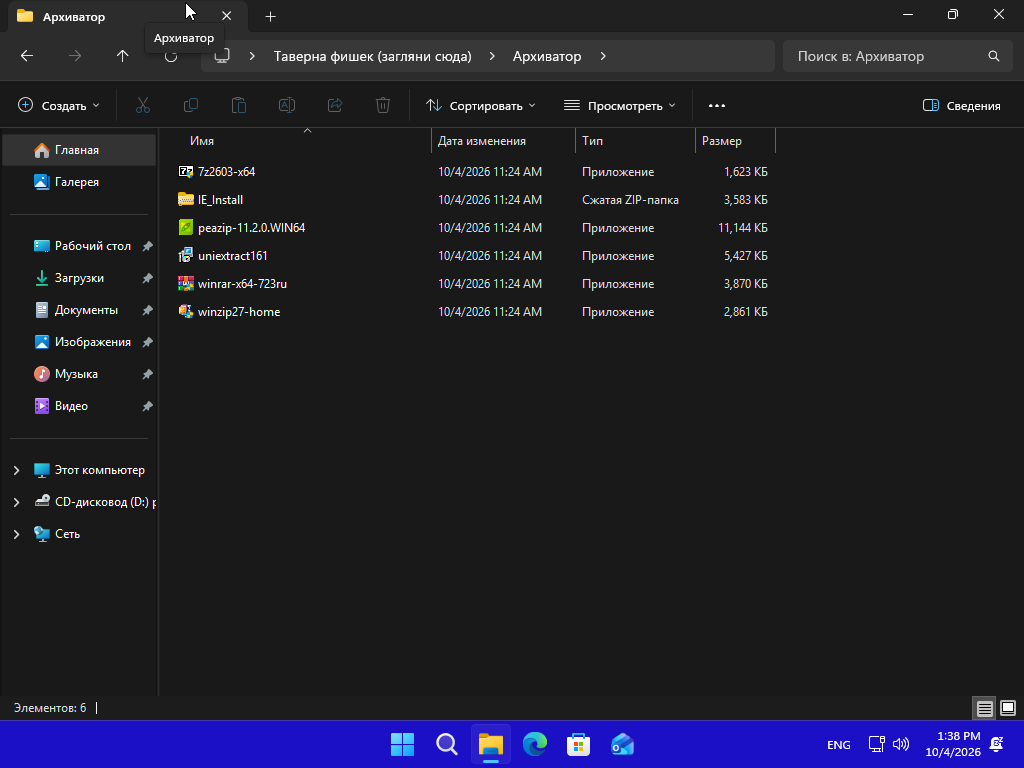The height and width of the screenshot is (768, 1024).
Task: Open Загрузки in sidebar
Action: pyautogui.click(x=79, y=278)
